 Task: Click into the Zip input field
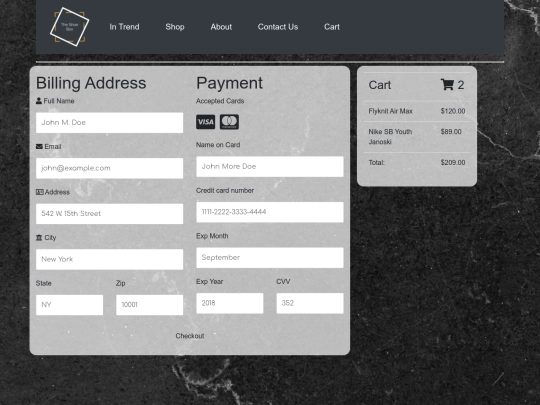click(x=149, y=305)
